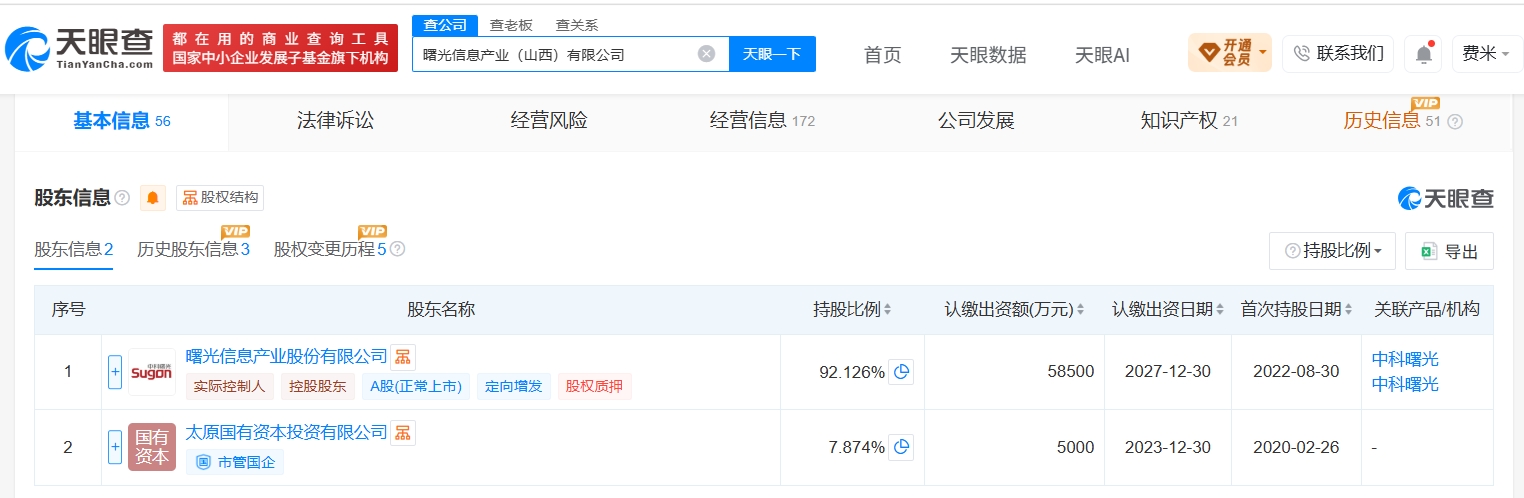Clear the search box with X icon

(706, 54)
